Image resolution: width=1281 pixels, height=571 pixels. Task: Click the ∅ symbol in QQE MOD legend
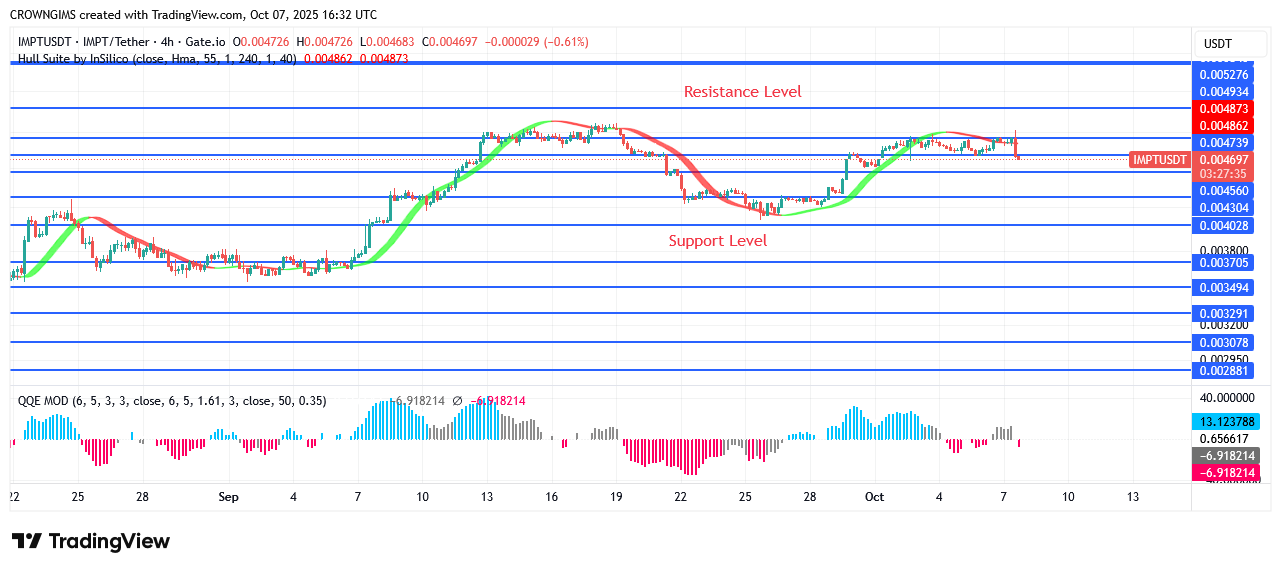click(x=457, y=401)
